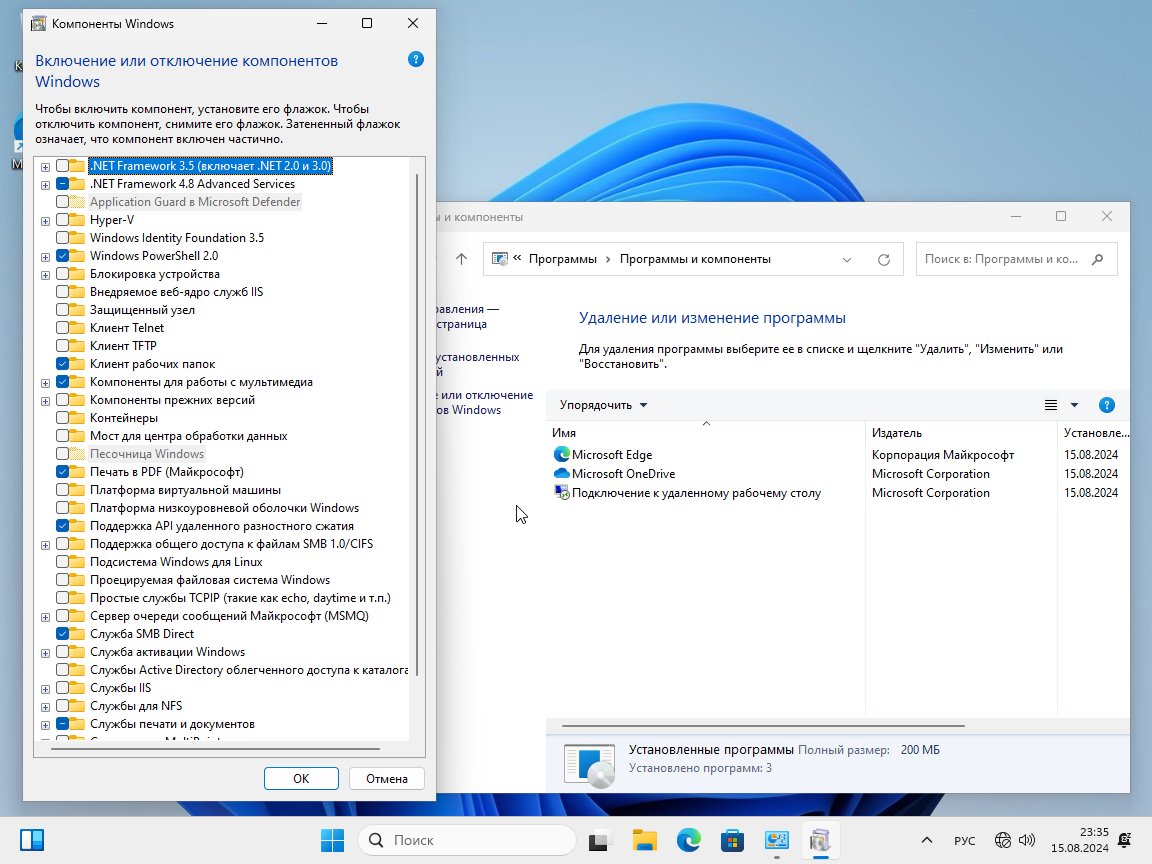1152x864 pixels.
Task: Enable the Telnet client (Клиент Telnet) checkbox
Action: 63,328
